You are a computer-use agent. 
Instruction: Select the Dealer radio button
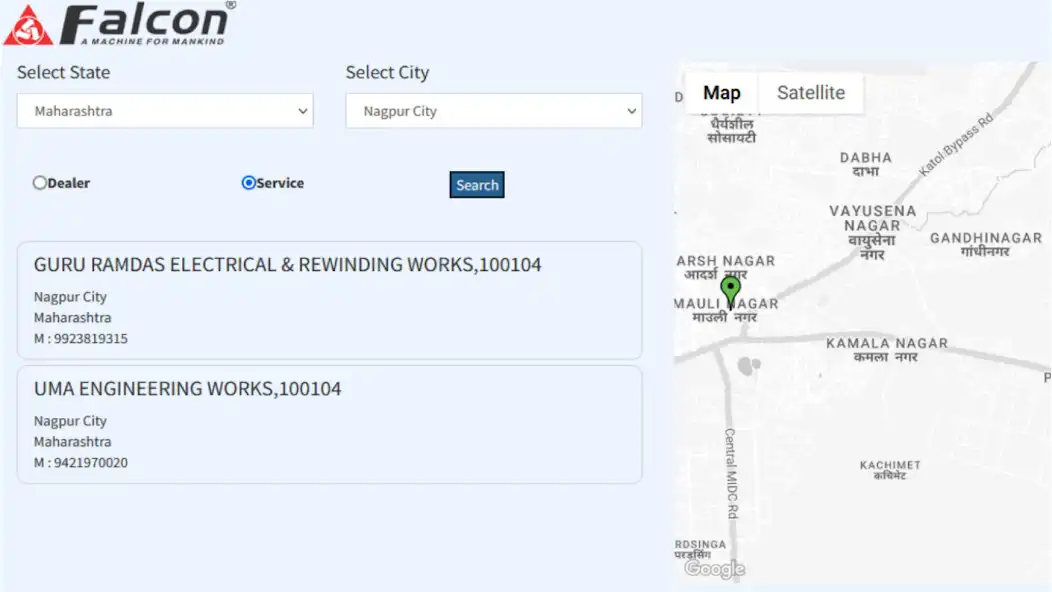coord(40,183)
